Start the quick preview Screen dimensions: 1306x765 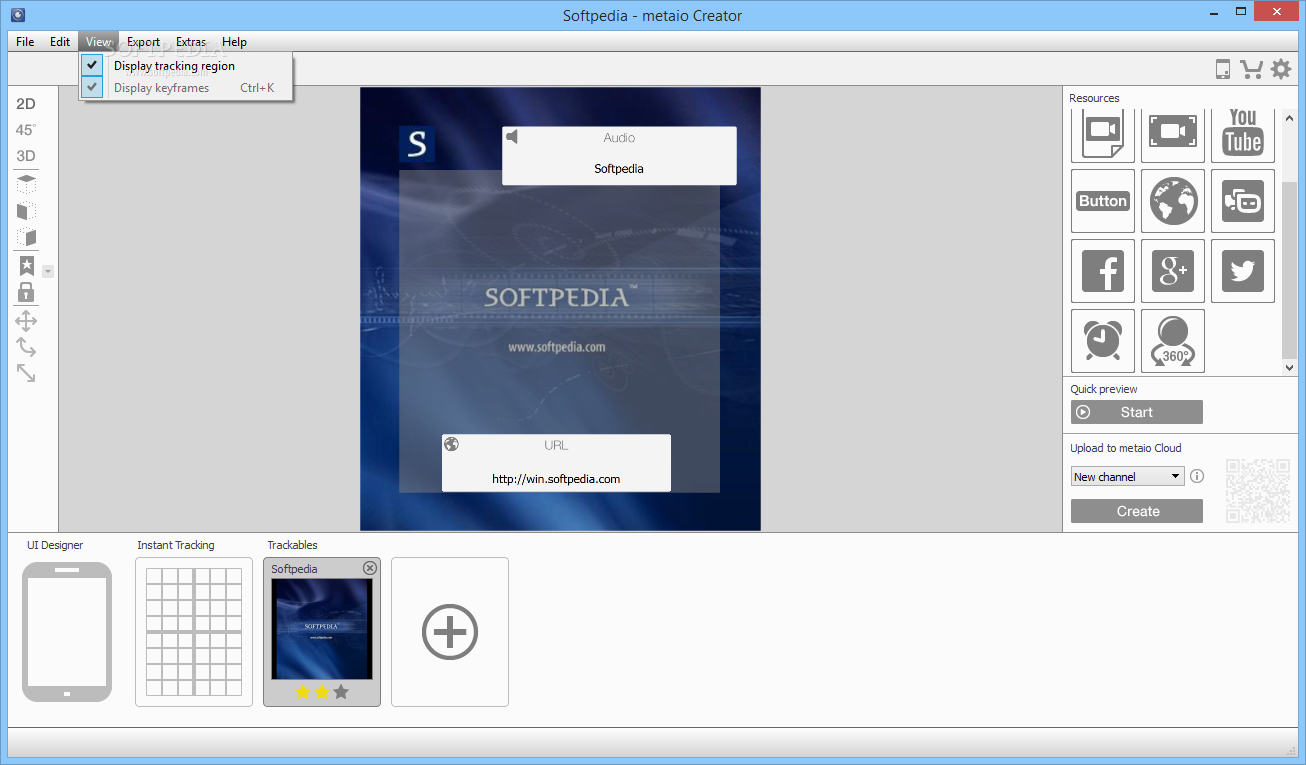1137,412
